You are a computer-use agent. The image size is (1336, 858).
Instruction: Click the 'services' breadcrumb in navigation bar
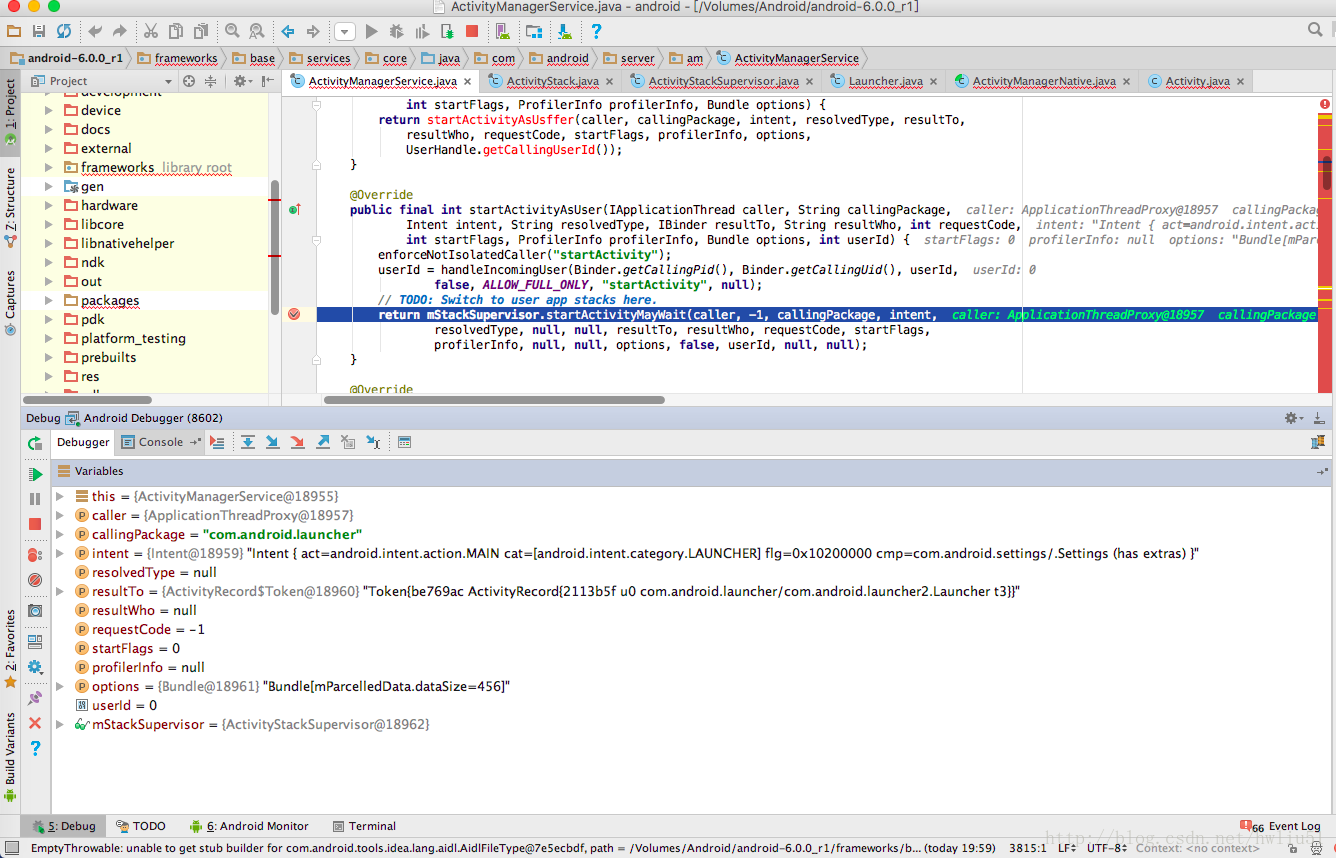(319, 58)
